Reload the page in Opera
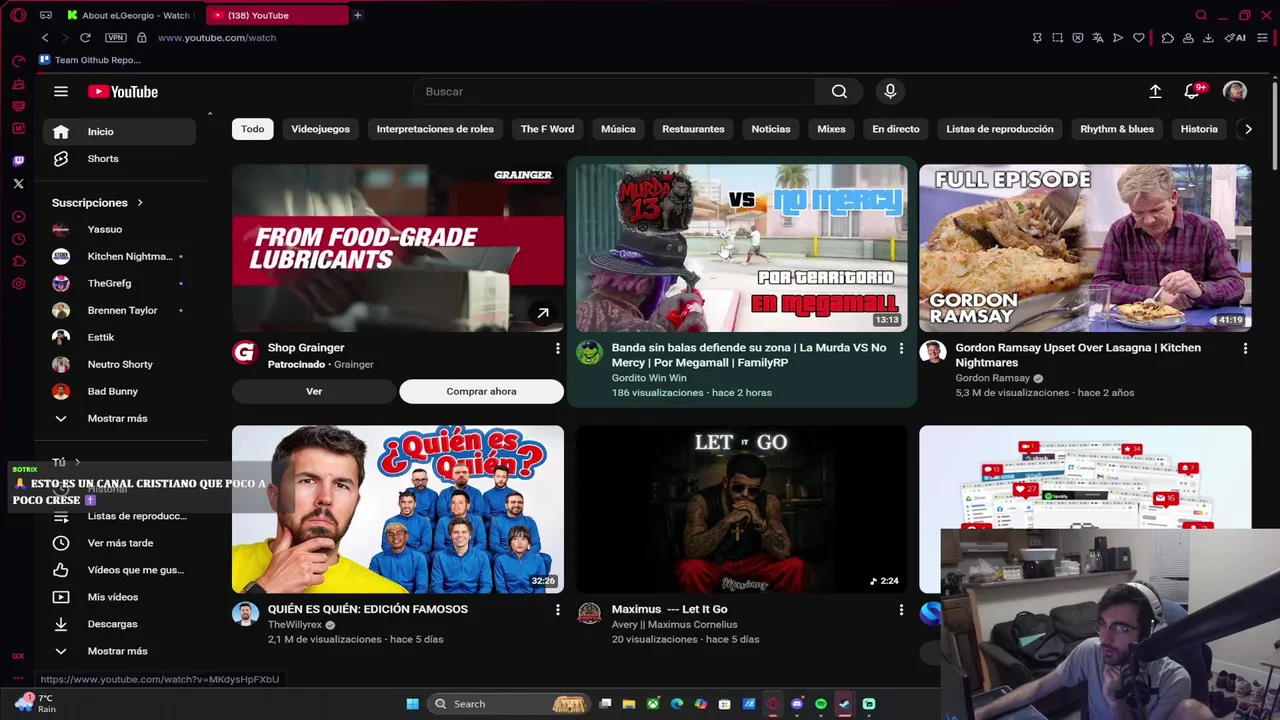The image size is (1280, 720). [x=85, y=37]
